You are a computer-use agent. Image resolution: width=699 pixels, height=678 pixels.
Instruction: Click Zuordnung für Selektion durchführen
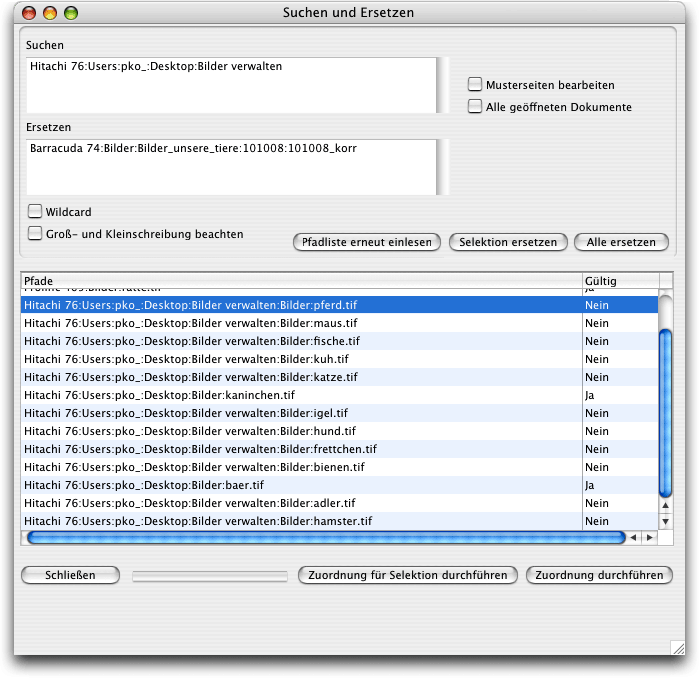(x=407, y=575)
